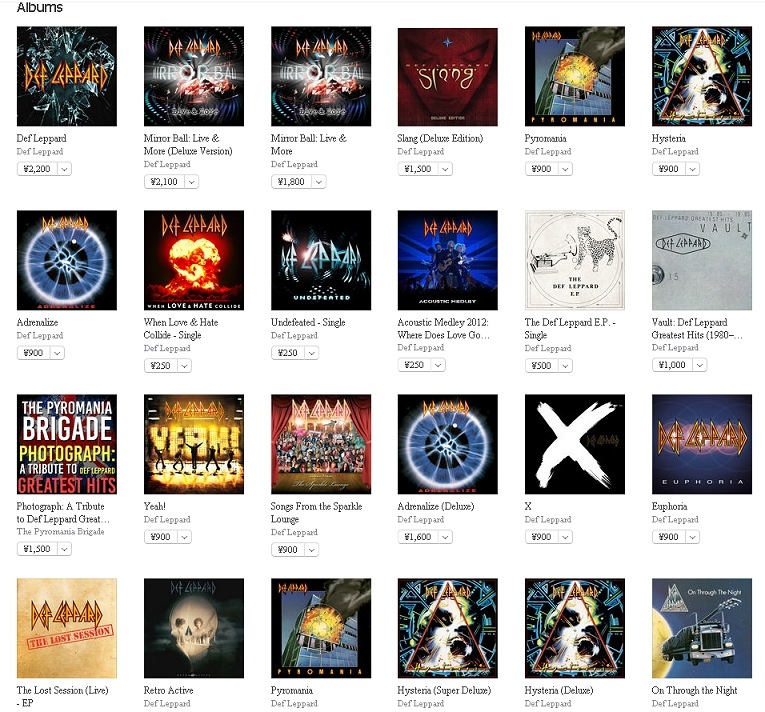Buy Mirror Ball Deluxe Version for ¥2,100
The image size is (765, 712).
[164, 182]
